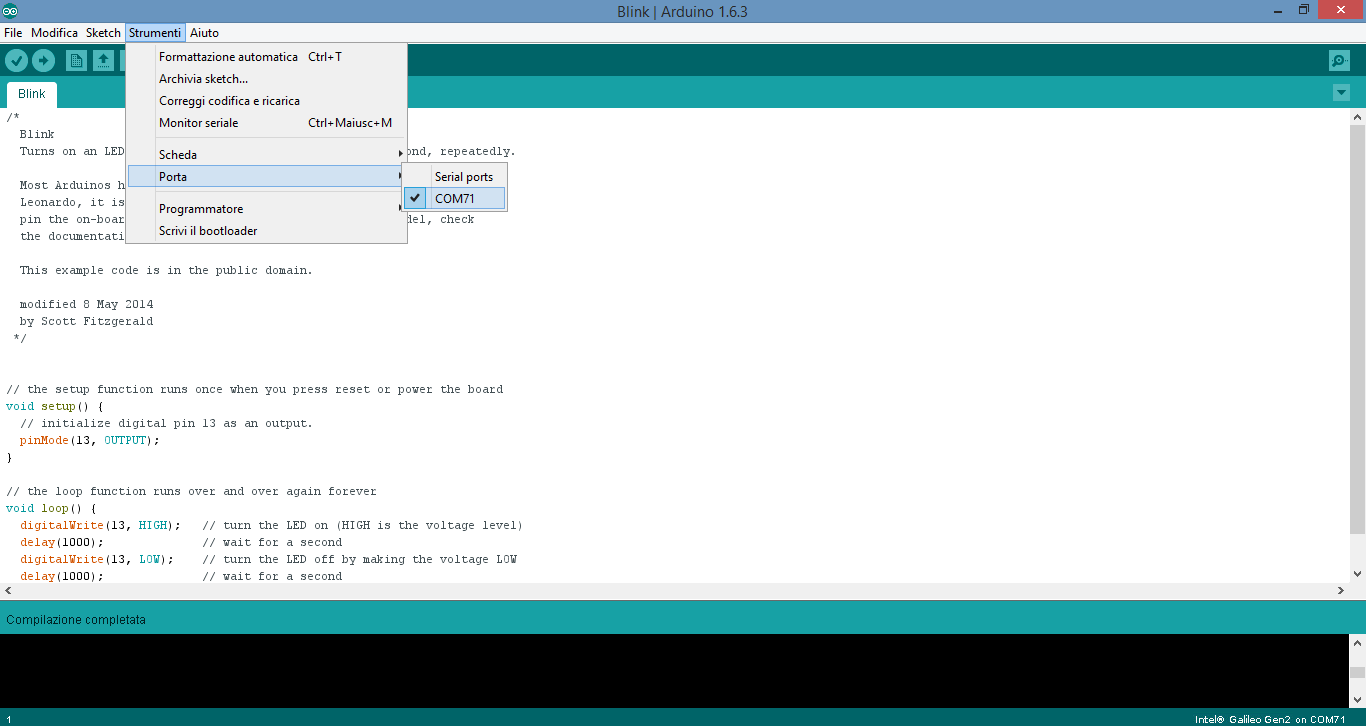Click the New sketch toolbar icon
Screen dimensions: 1366x726
76,61
